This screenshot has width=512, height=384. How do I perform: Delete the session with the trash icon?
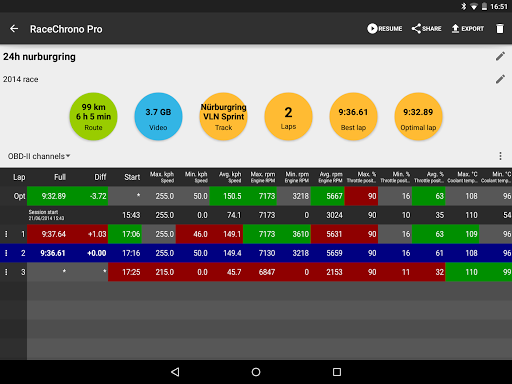coord(500,29)
